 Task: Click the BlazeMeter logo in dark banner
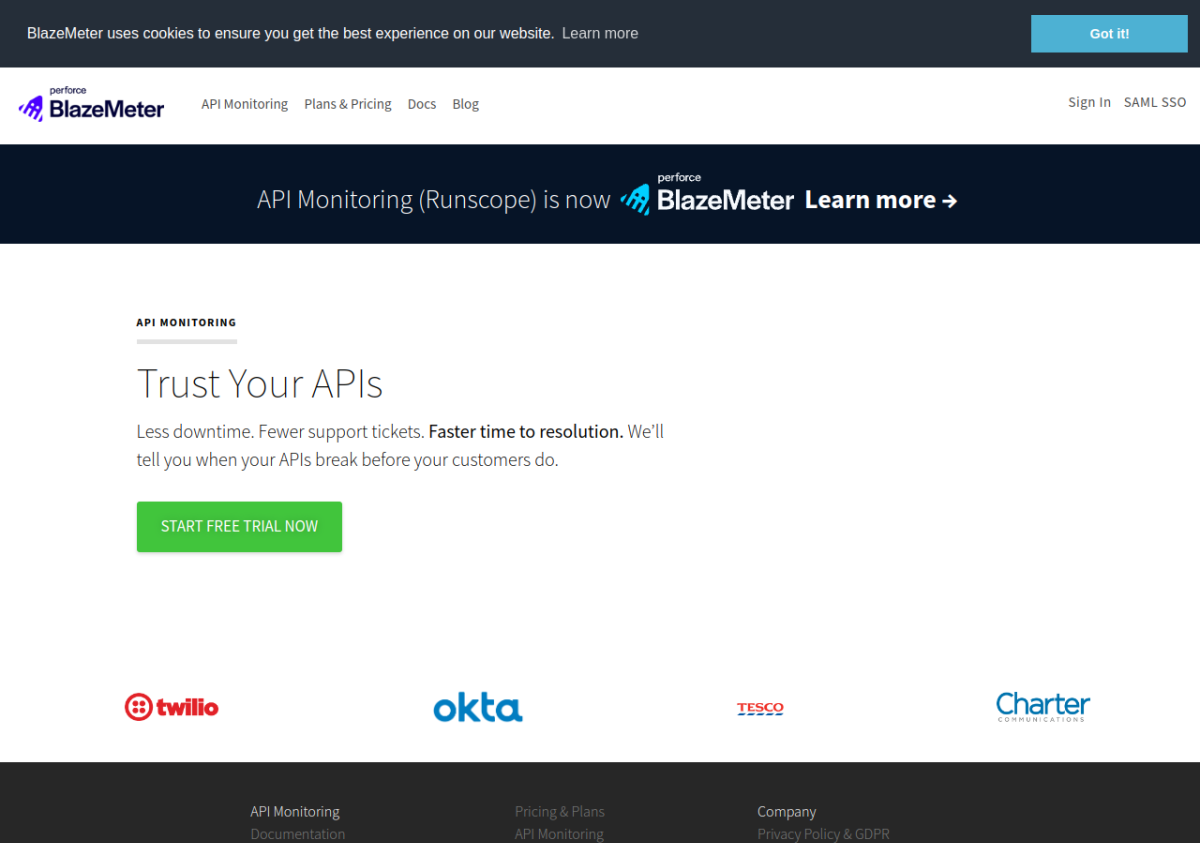pos(707,193)
